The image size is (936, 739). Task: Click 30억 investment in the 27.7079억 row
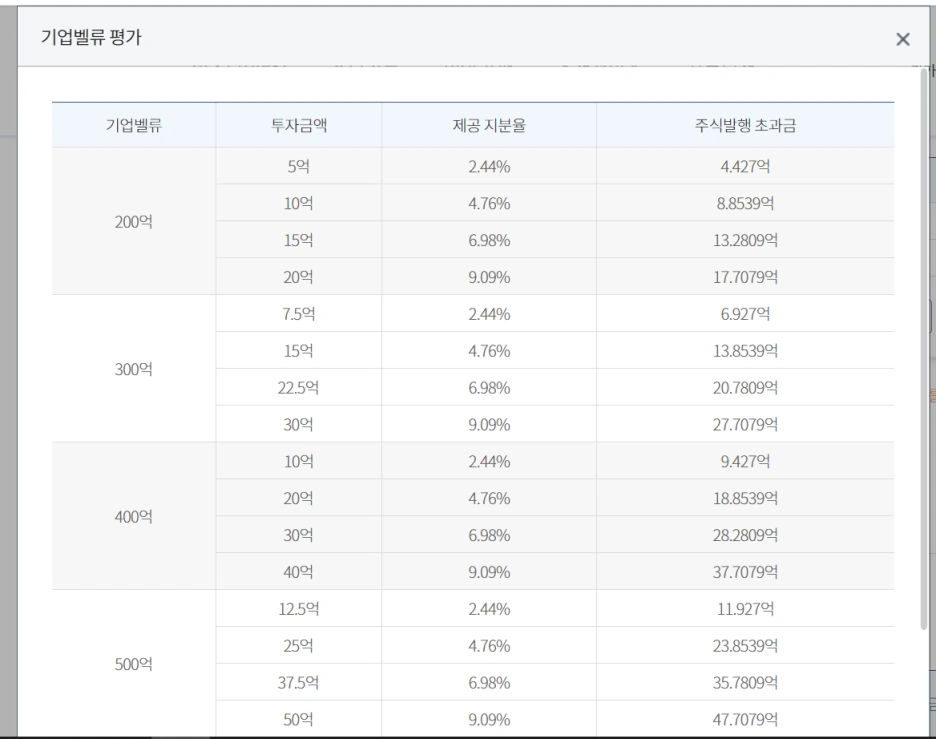click(x=298, y=424)
